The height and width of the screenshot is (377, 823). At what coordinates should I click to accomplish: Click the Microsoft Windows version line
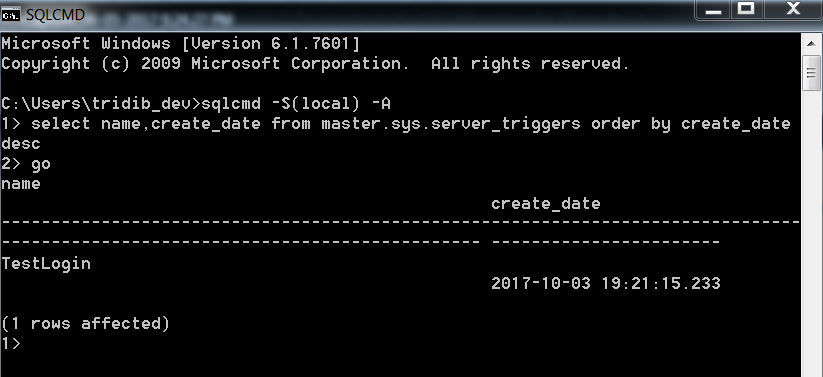[x=181, y=44]
